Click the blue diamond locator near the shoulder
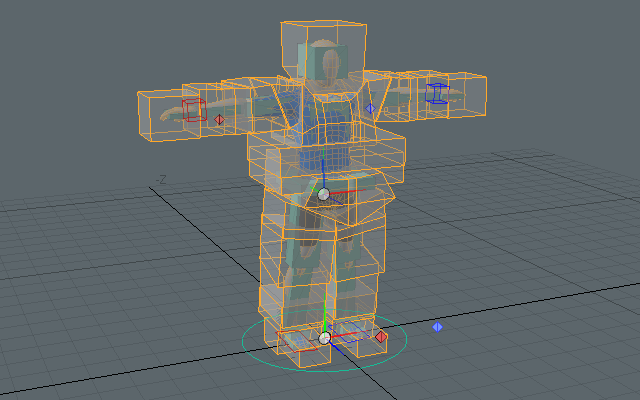640x400 pixels. 370,107
